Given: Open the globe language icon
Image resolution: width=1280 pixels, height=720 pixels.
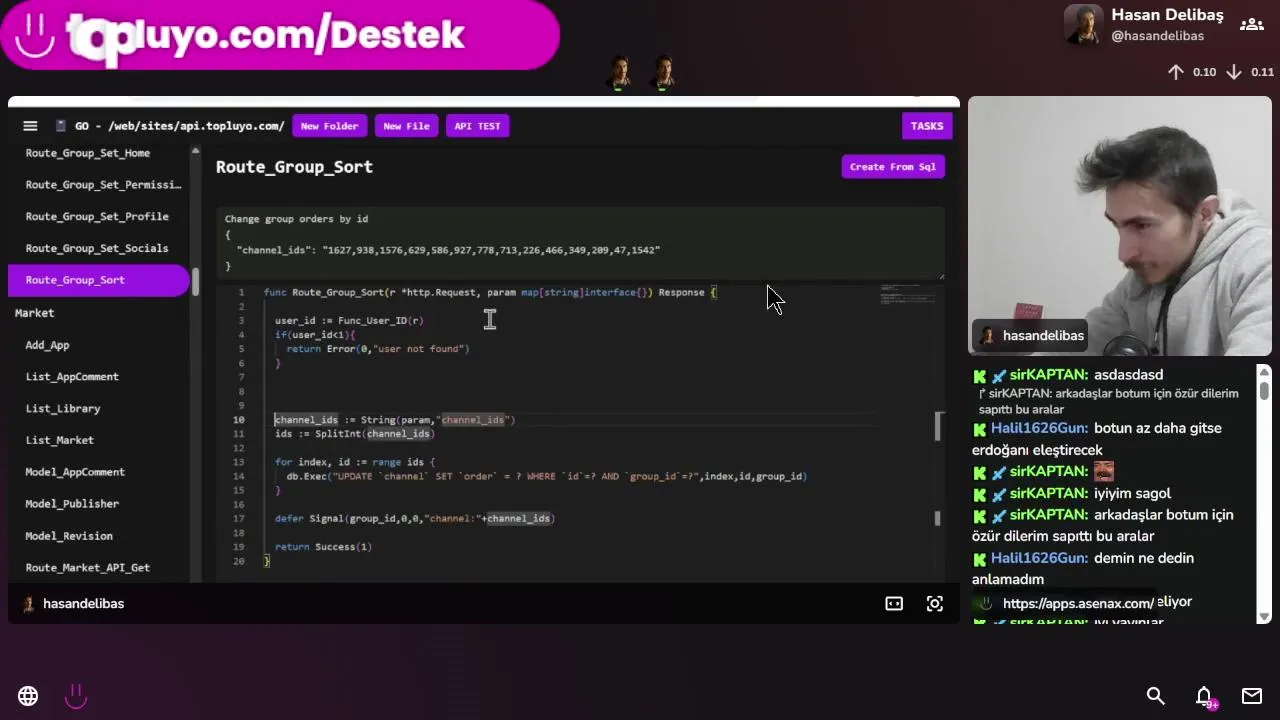Looking at the screenshot, I should click(x=28, y=696).
